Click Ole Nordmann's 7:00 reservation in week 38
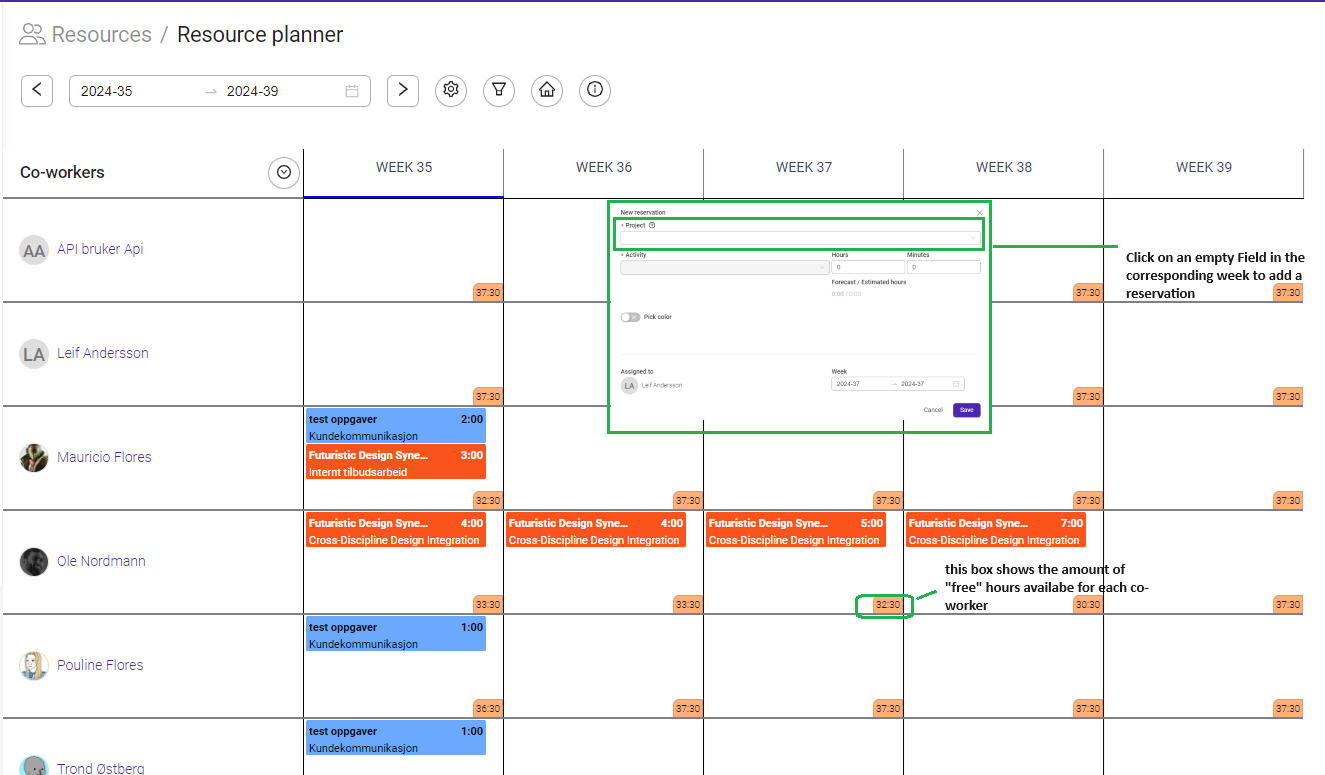1325x775 pixels. (x=995, y=531)
